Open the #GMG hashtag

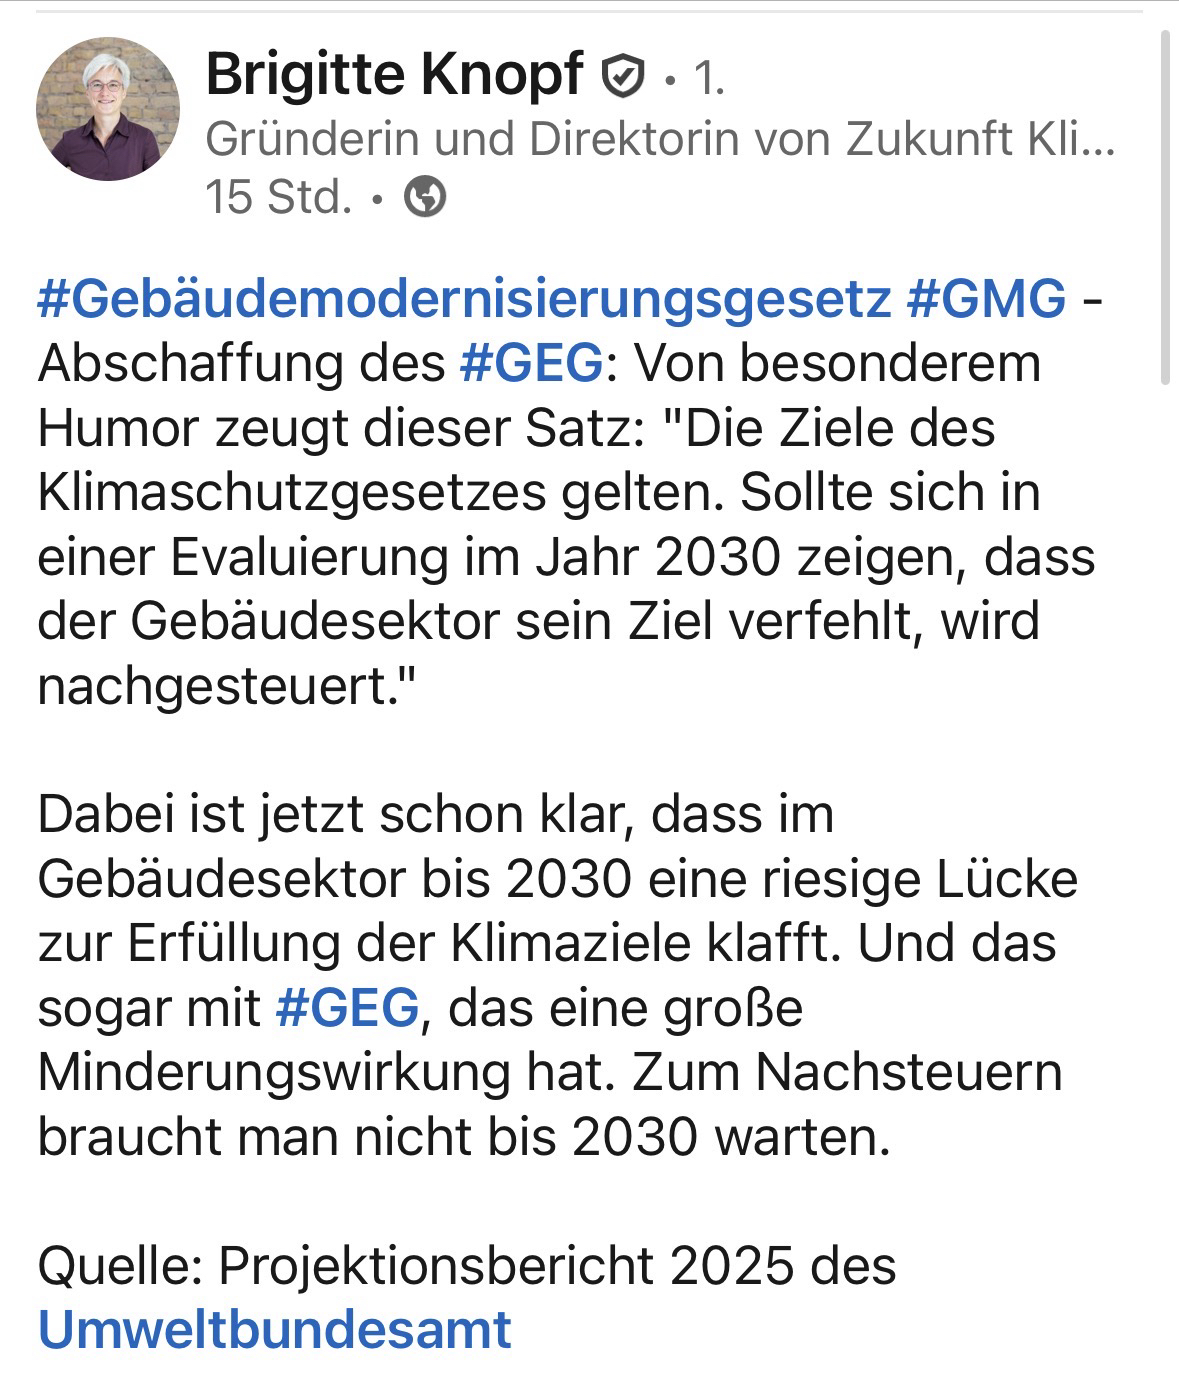click(x=986, y=299)
